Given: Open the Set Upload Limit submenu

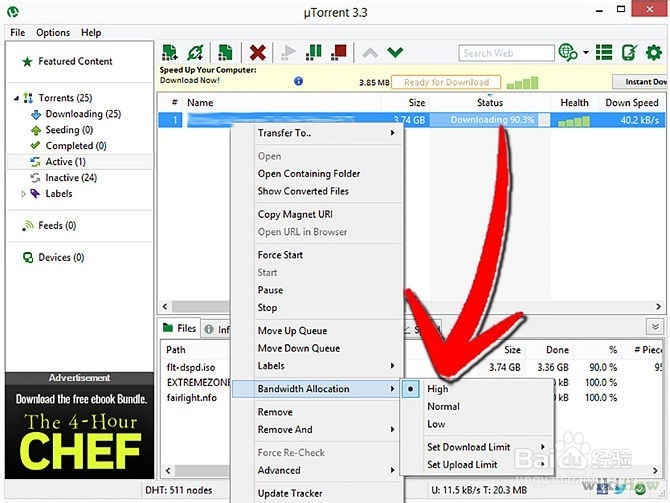Looking at the screenshot, I should (x=476, y=465).
